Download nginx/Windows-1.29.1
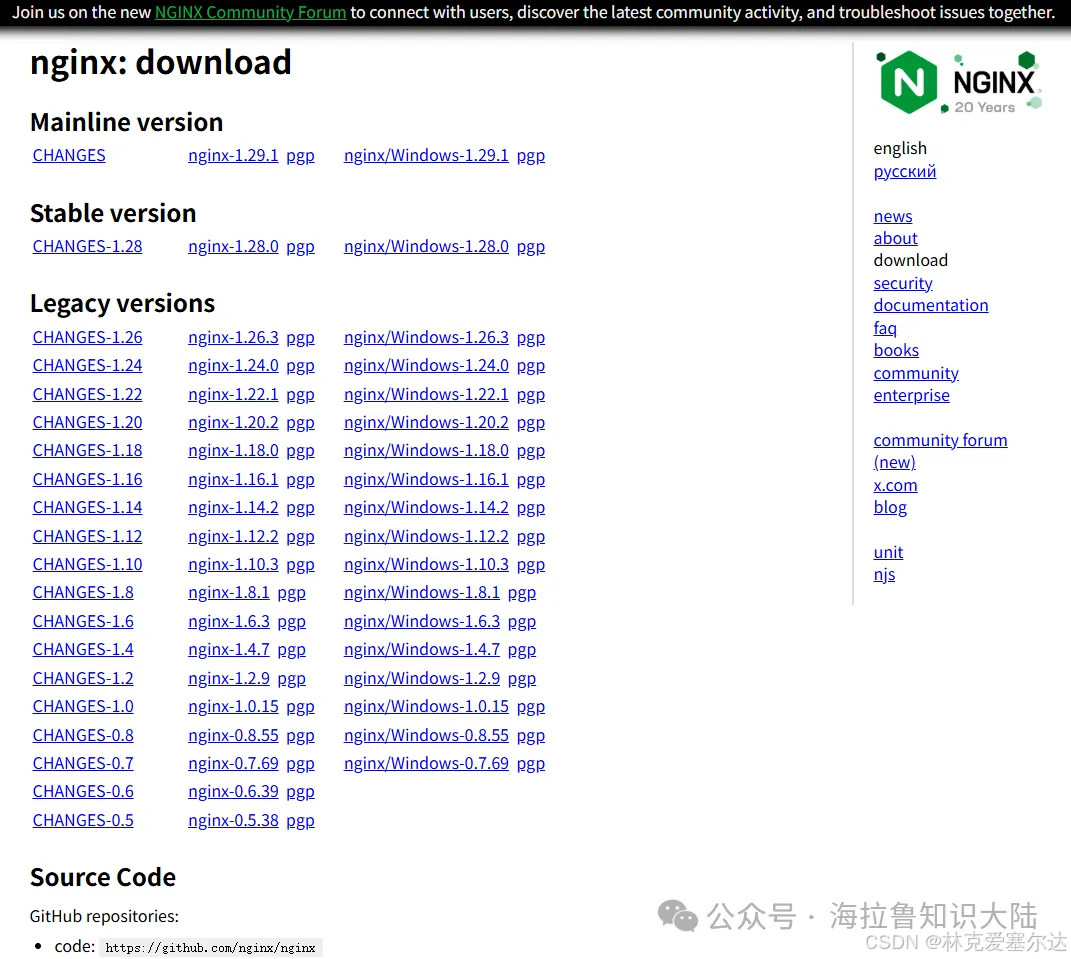 tap(426, 156)
